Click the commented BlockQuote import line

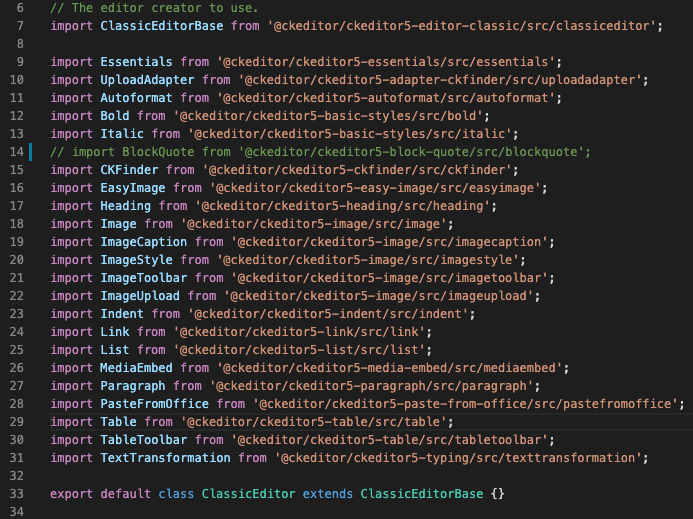[320, 152]
